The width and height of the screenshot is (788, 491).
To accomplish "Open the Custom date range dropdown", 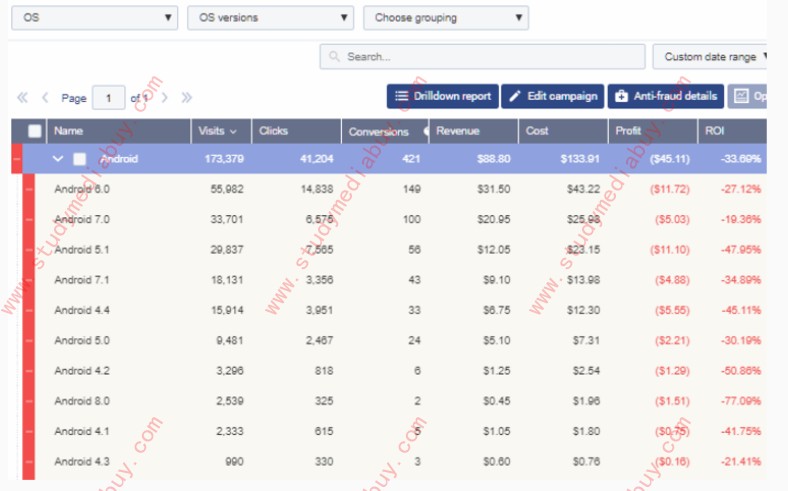I will pos(710,57).
